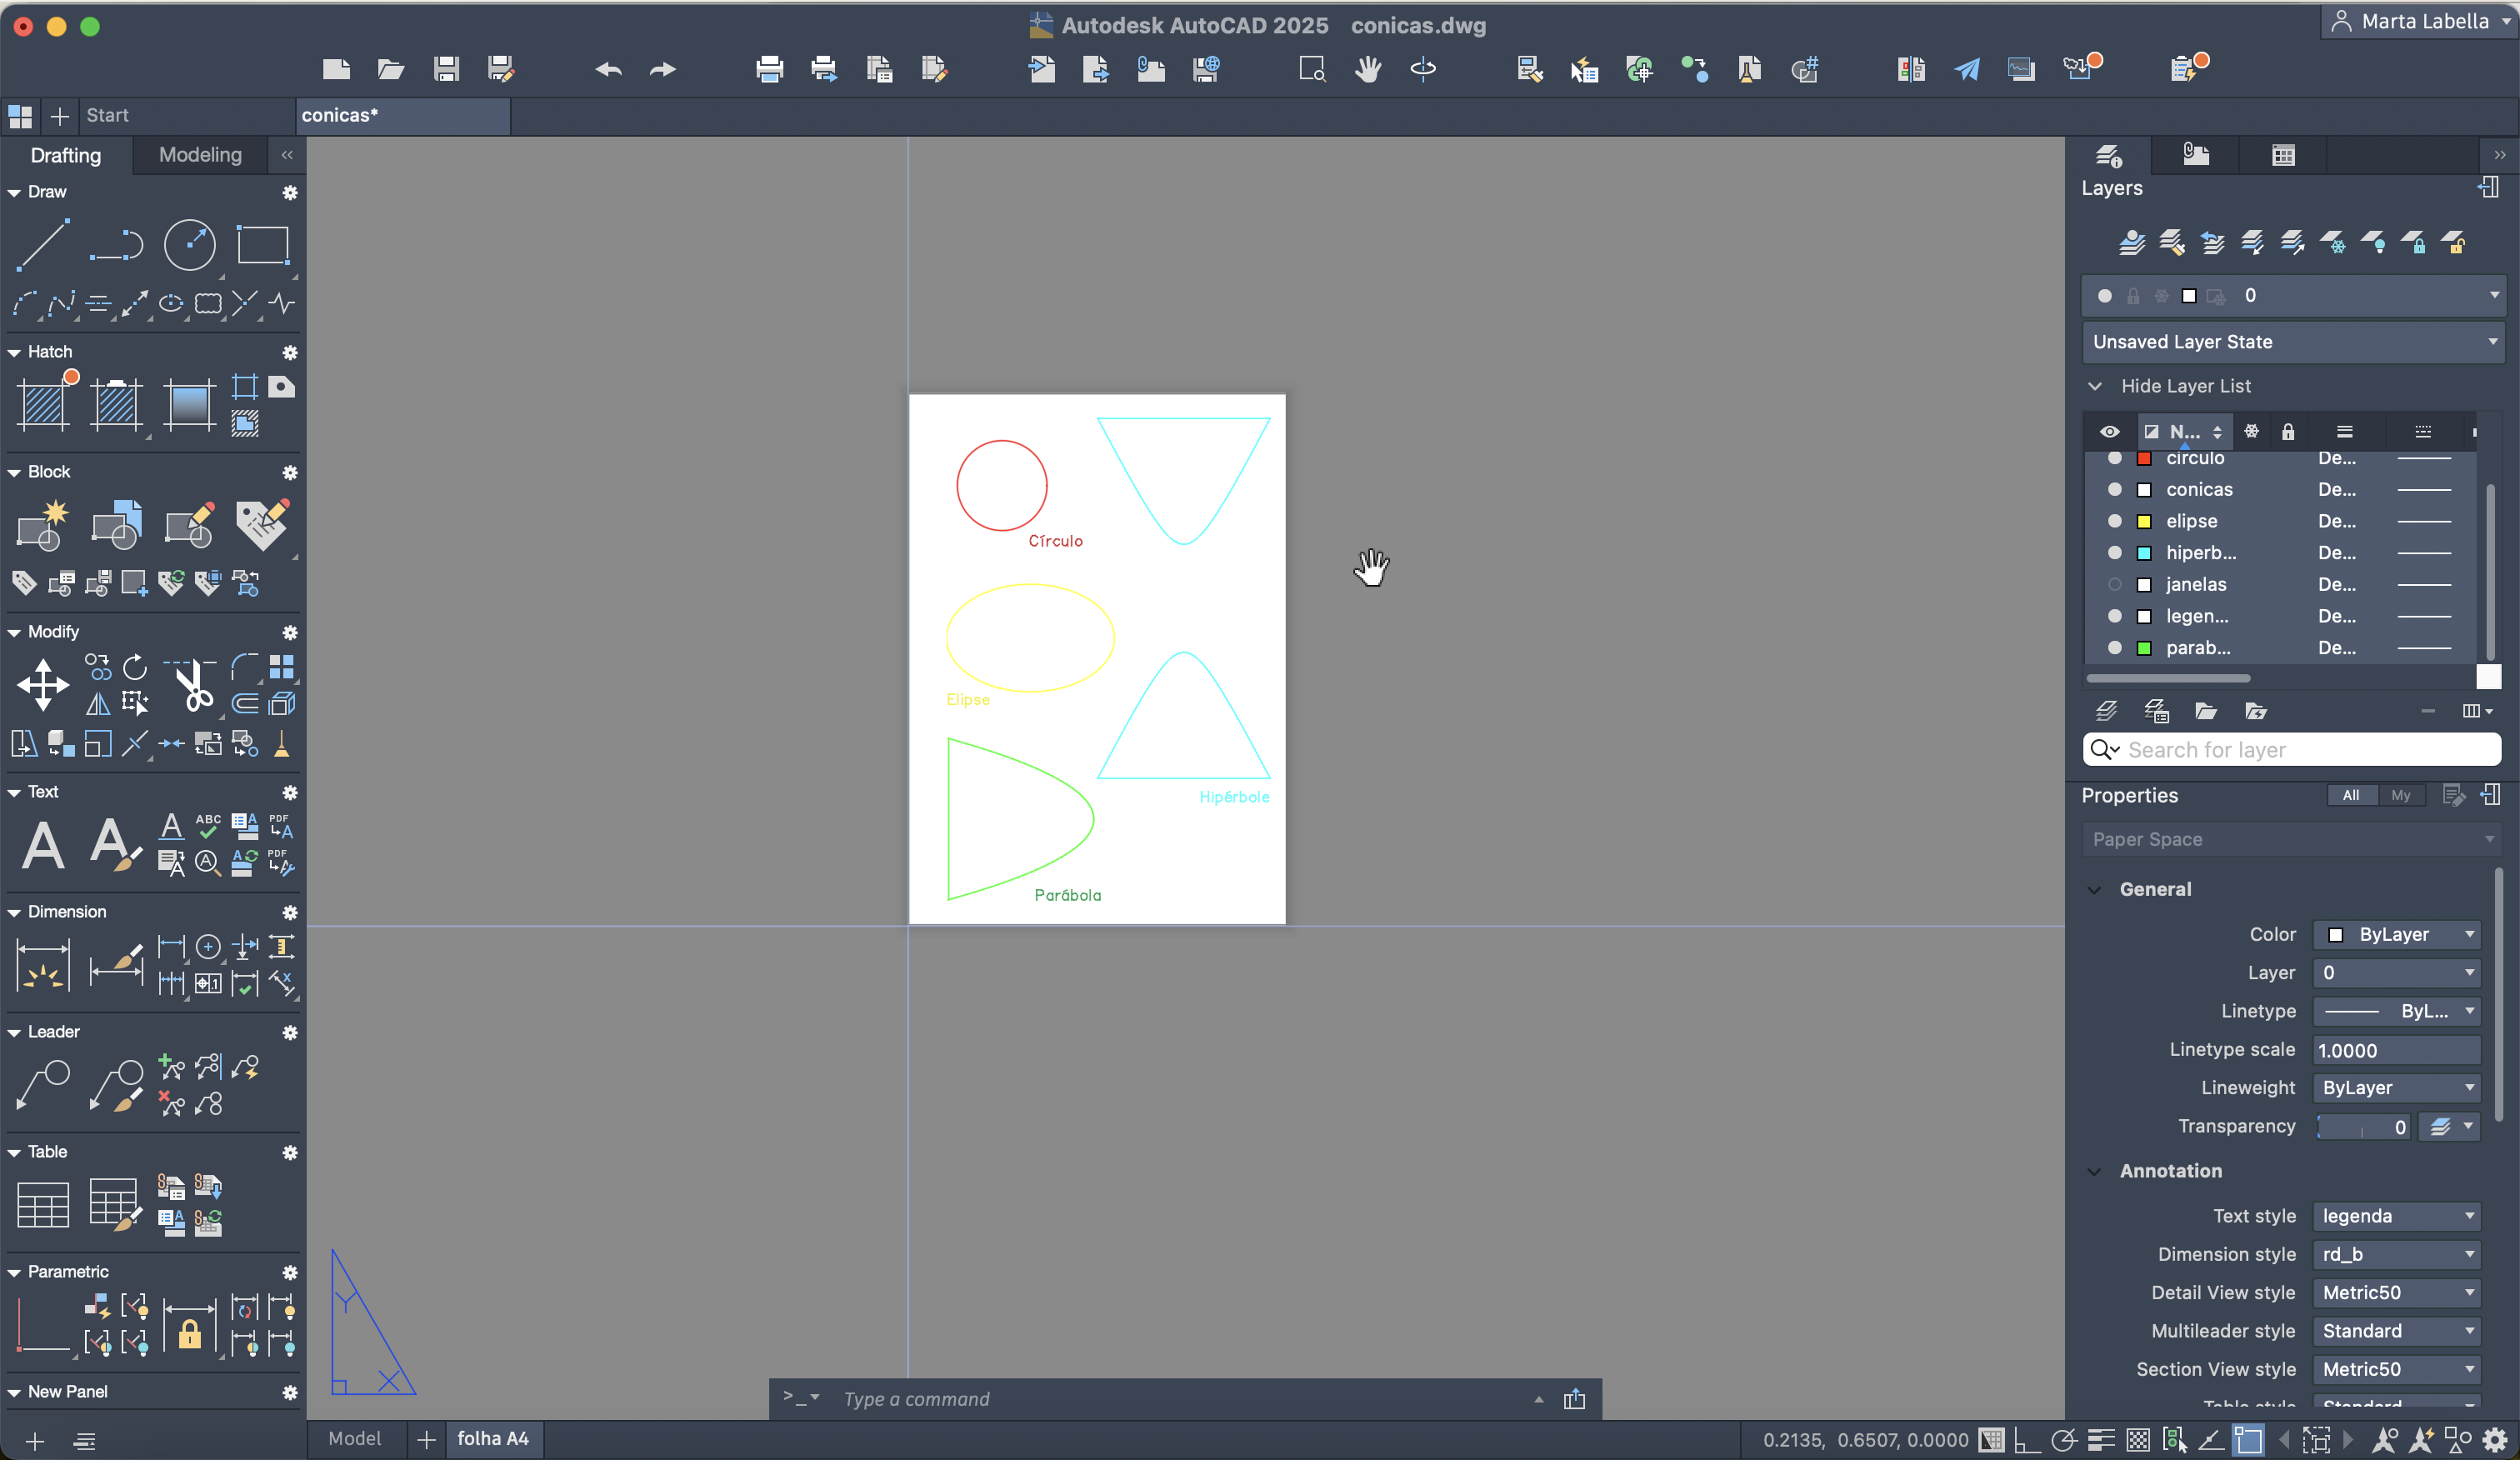The width and height of the screenshot is (2520, 1460).
Task: Switch to the Modeling tab
Action: coord(200,155)
